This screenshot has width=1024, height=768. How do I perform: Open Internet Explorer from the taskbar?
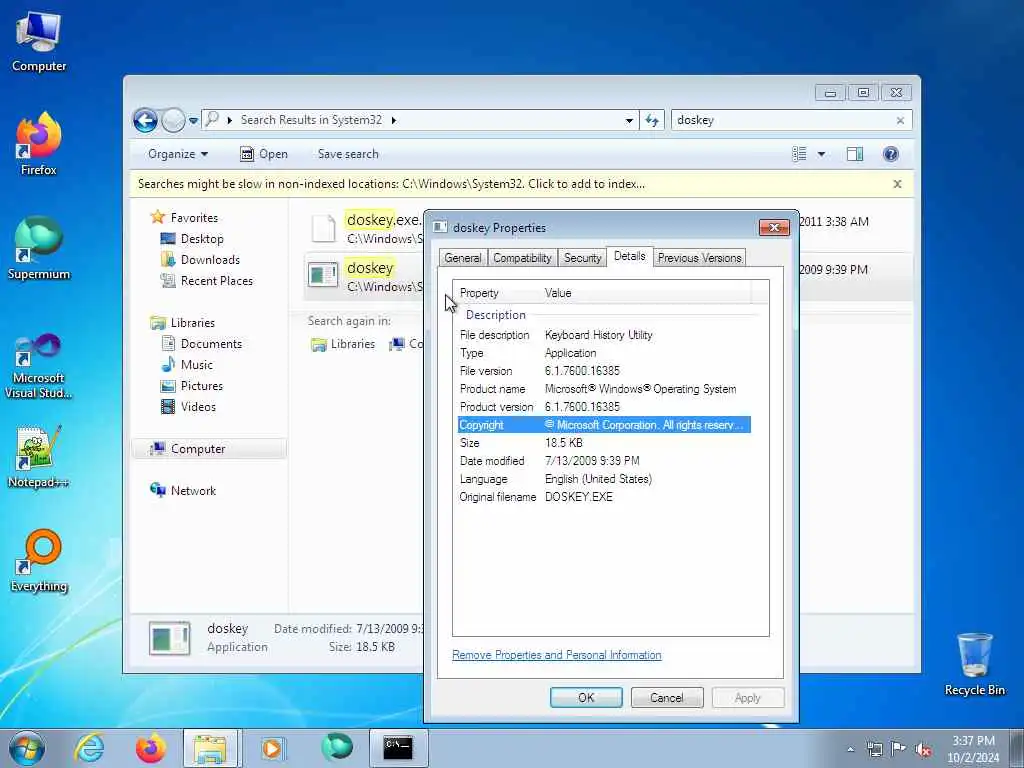point(89,748)
